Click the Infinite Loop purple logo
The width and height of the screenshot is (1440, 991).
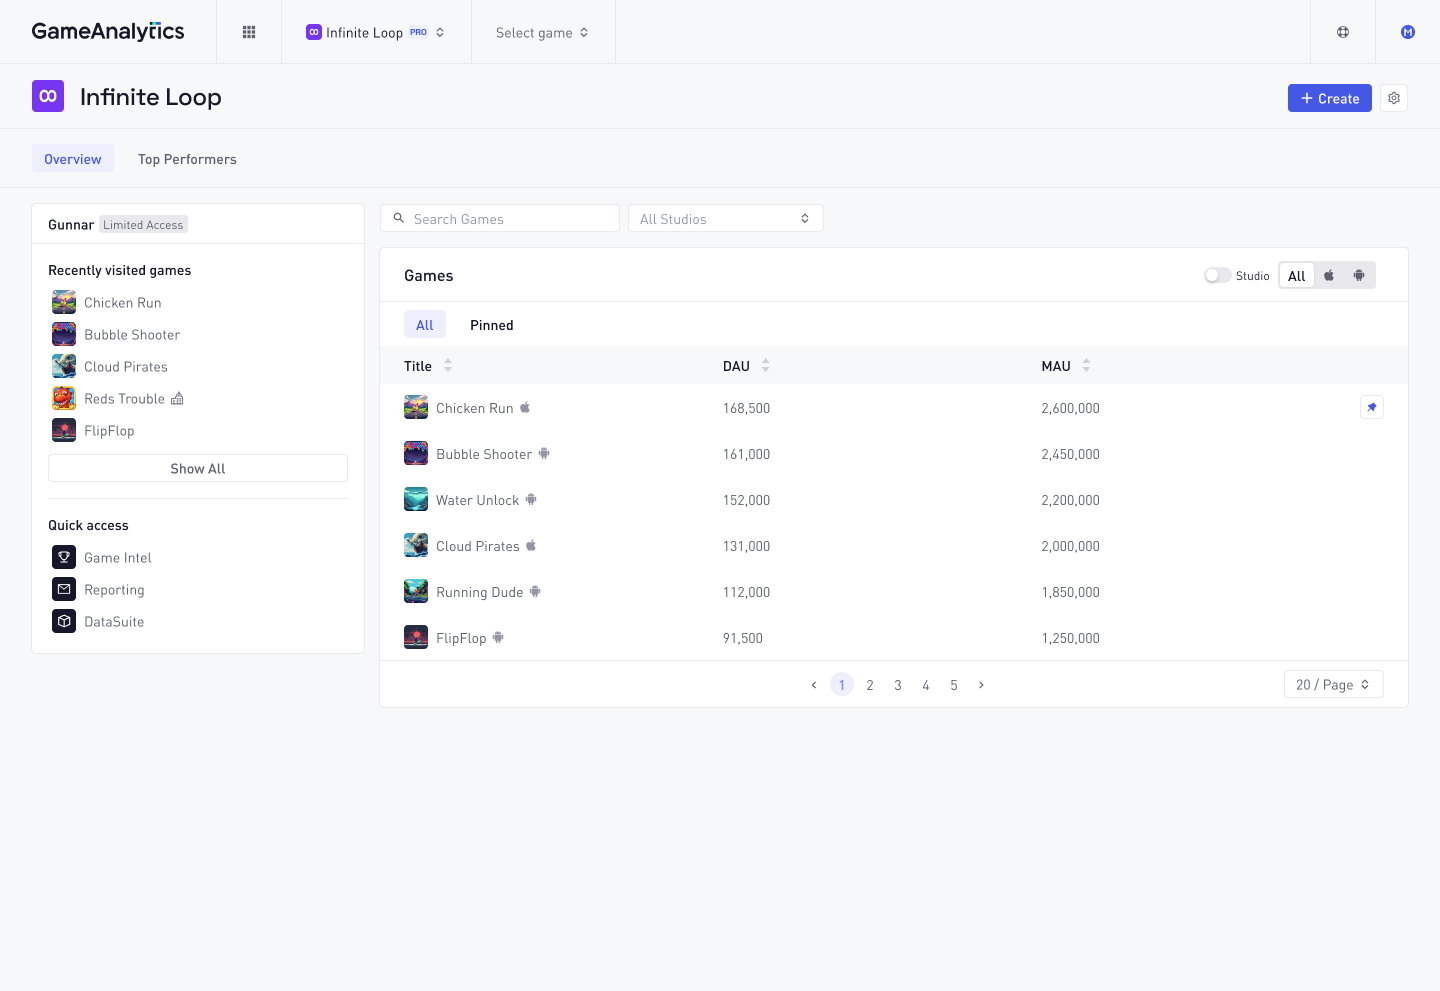point(48,96)
